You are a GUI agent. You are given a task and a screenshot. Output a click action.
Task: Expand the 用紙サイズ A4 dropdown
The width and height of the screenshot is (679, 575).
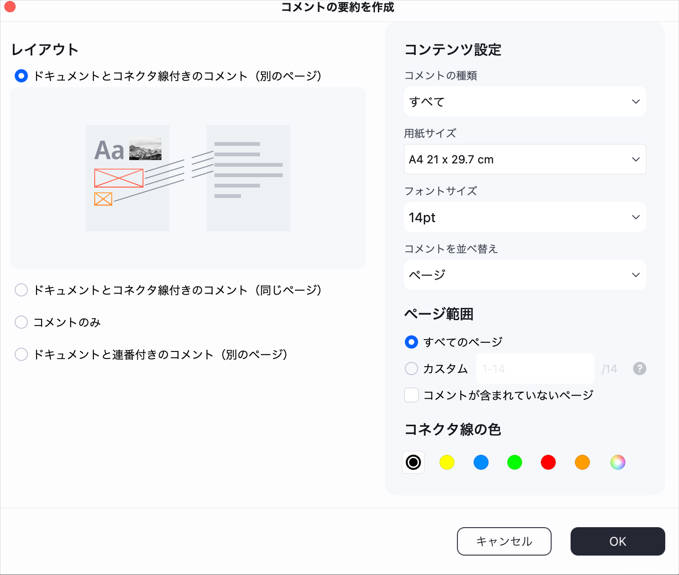524,159
